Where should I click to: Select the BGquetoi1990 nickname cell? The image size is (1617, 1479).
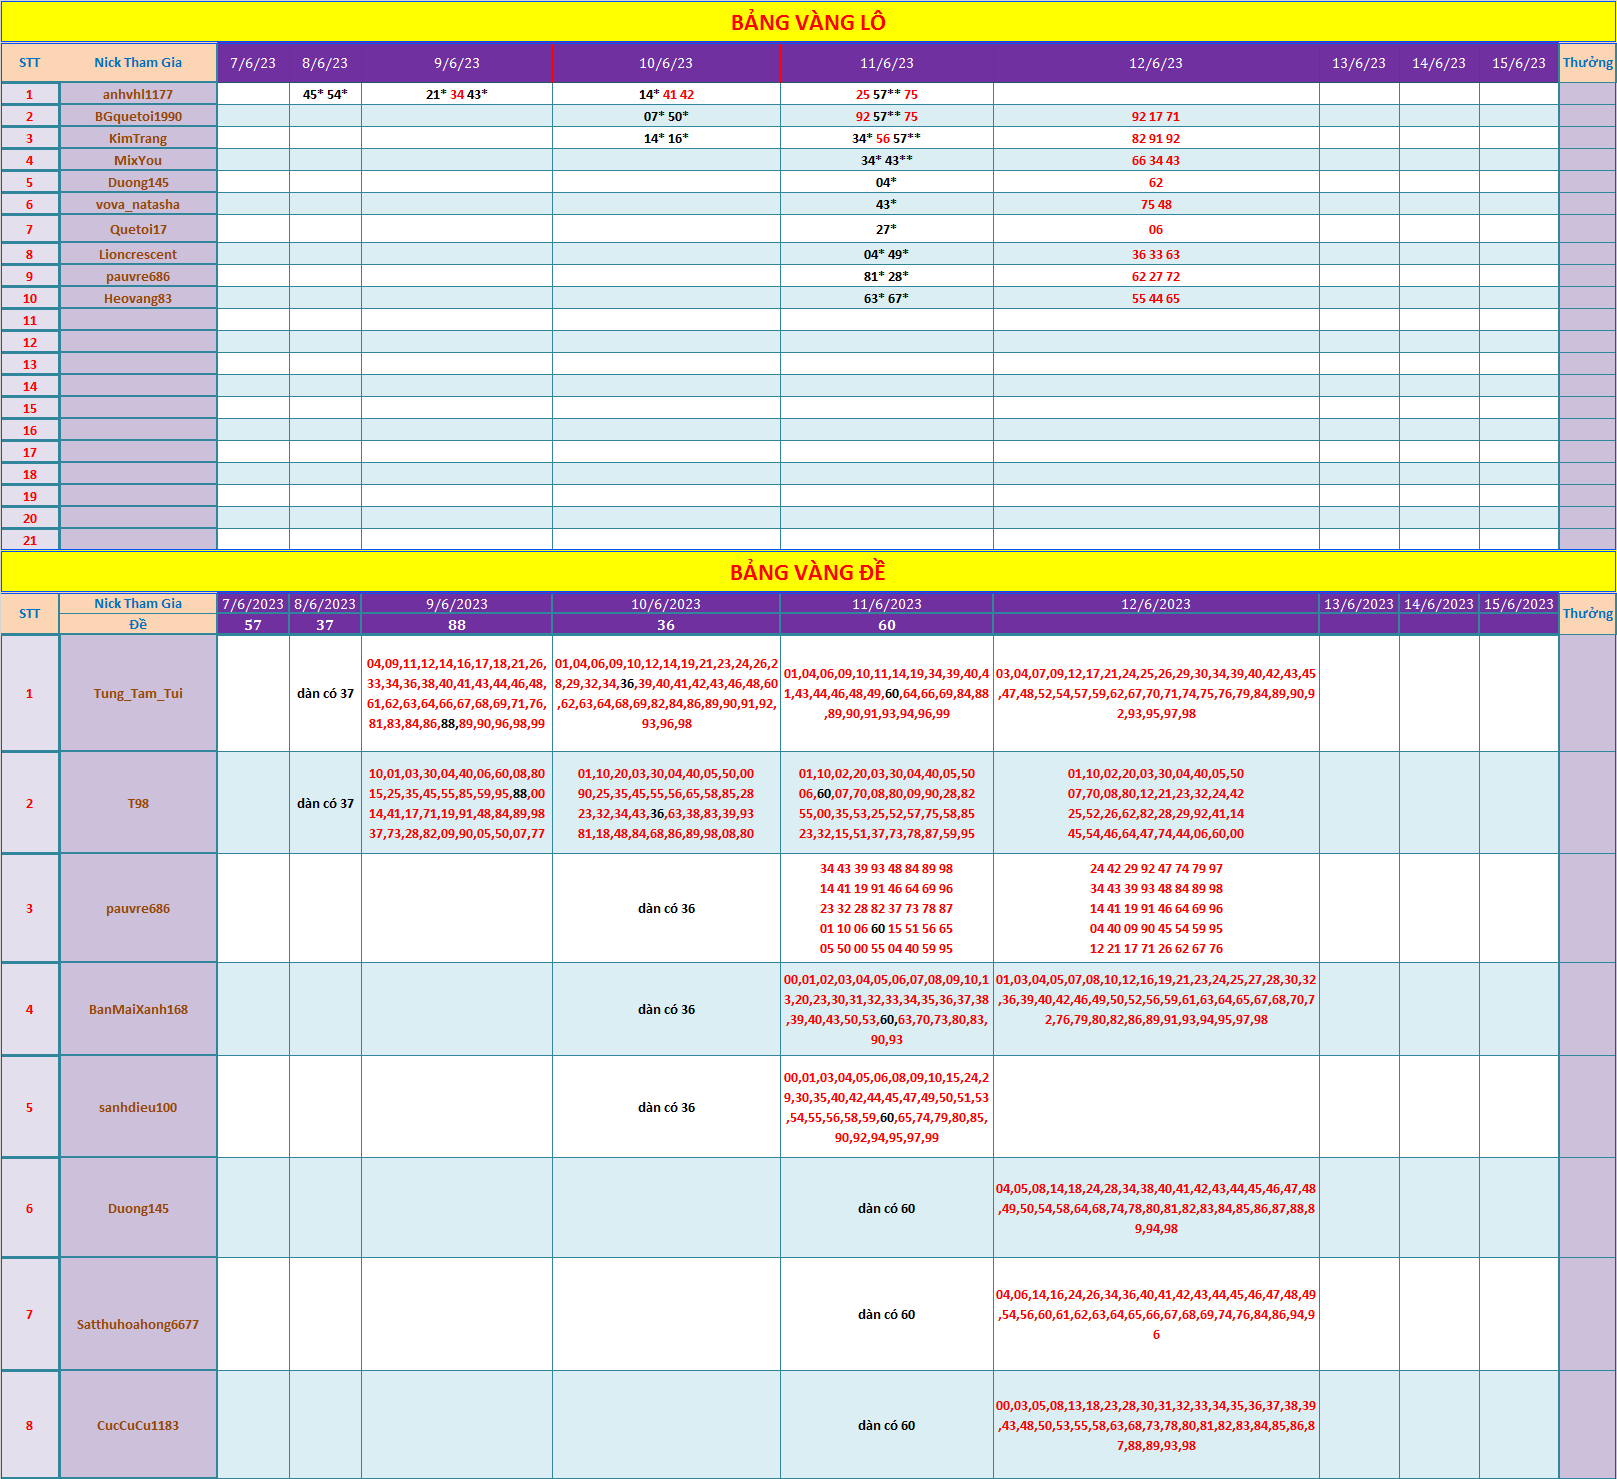(x=138, y=116)
